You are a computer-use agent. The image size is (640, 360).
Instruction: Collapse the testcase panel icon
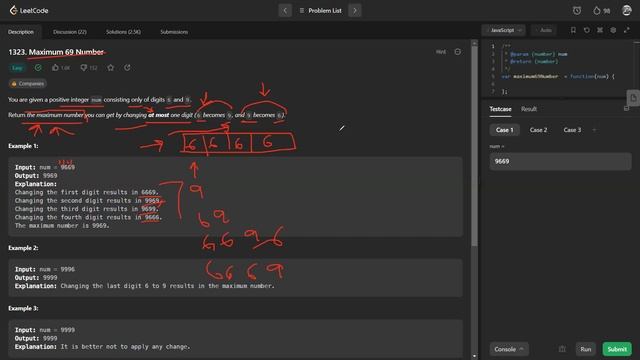click(x=627, y=109)
